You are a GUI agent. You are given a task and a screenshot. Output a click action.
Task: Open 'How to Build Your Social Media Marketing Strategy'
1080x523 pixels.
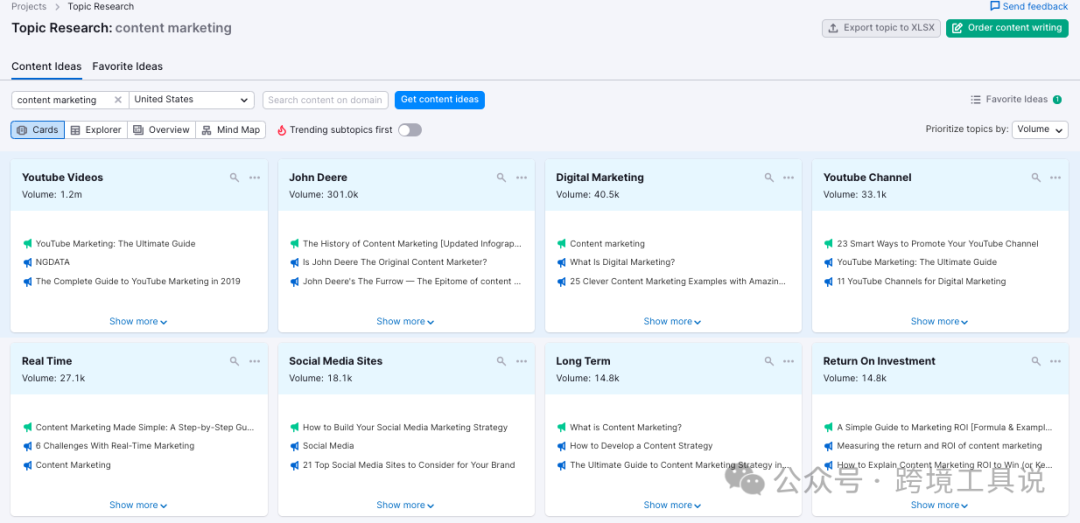(405, 427)
